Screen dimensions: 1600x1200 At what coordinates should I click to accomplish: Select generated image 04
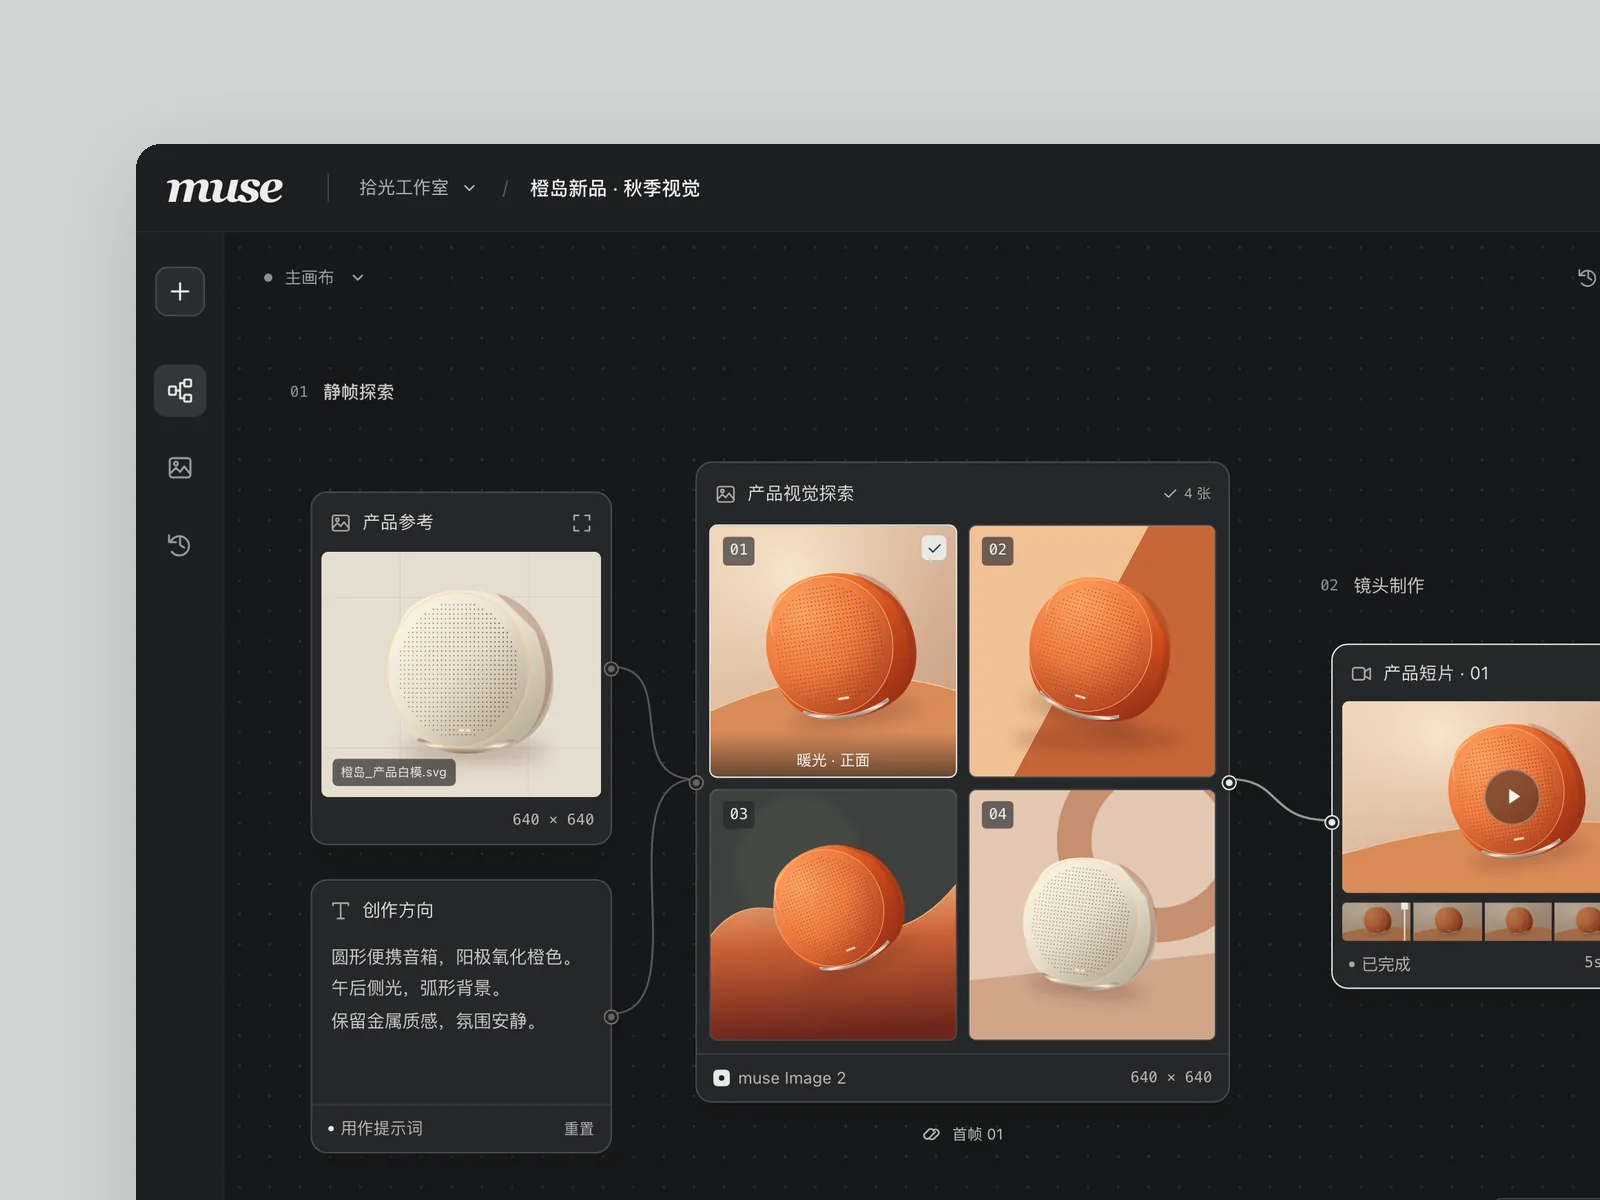1092,915
